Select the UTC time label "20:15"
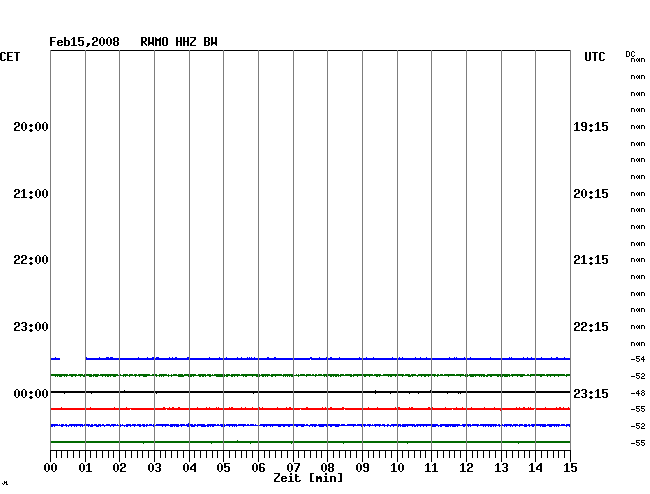The height and width of the screenshot is (494, 650). click(x=591, y=194)
